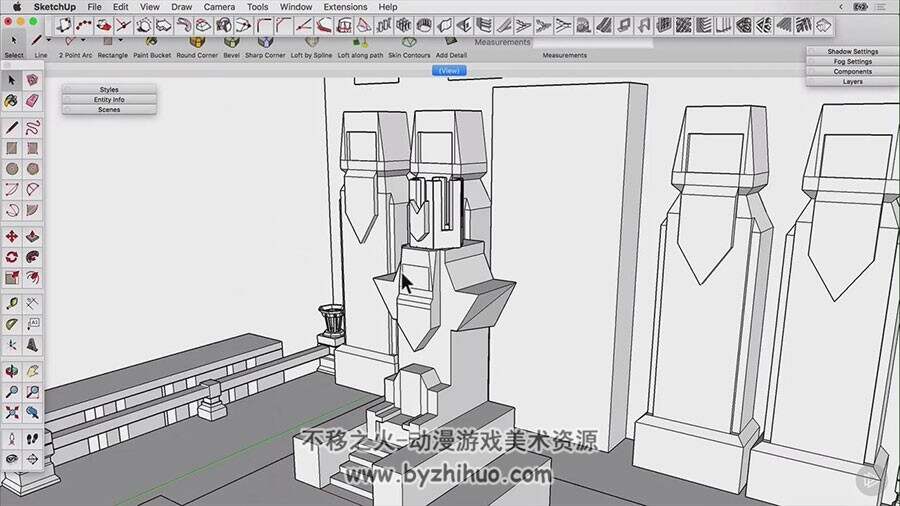Expand the Components panel

coord(852,72)
